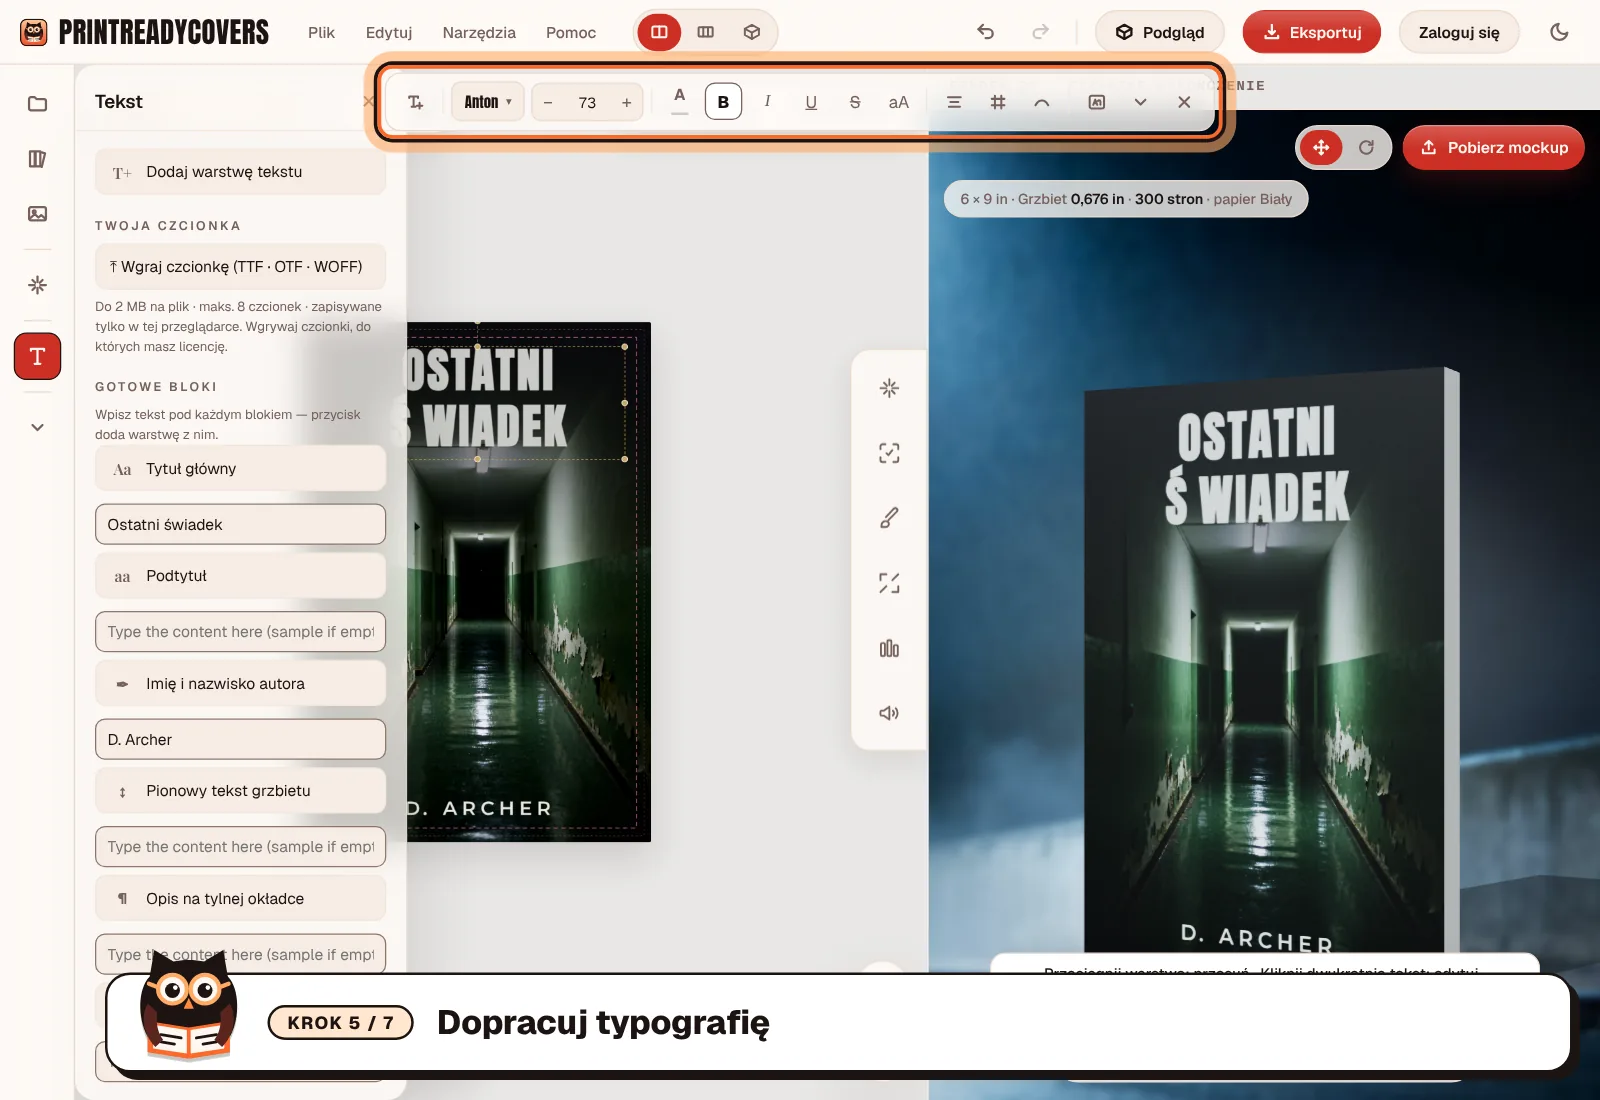The image size is (1600, 1100).
Task: Click Wgraj czcionkę upload button
Action: coord(240,267)
